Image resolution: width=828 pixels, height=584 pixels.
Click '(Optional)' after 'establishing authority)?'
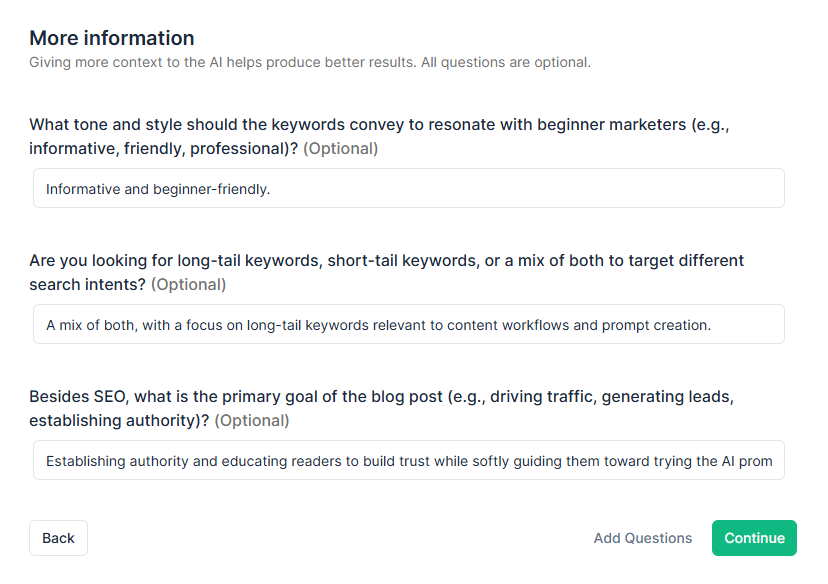pos(252,421)
